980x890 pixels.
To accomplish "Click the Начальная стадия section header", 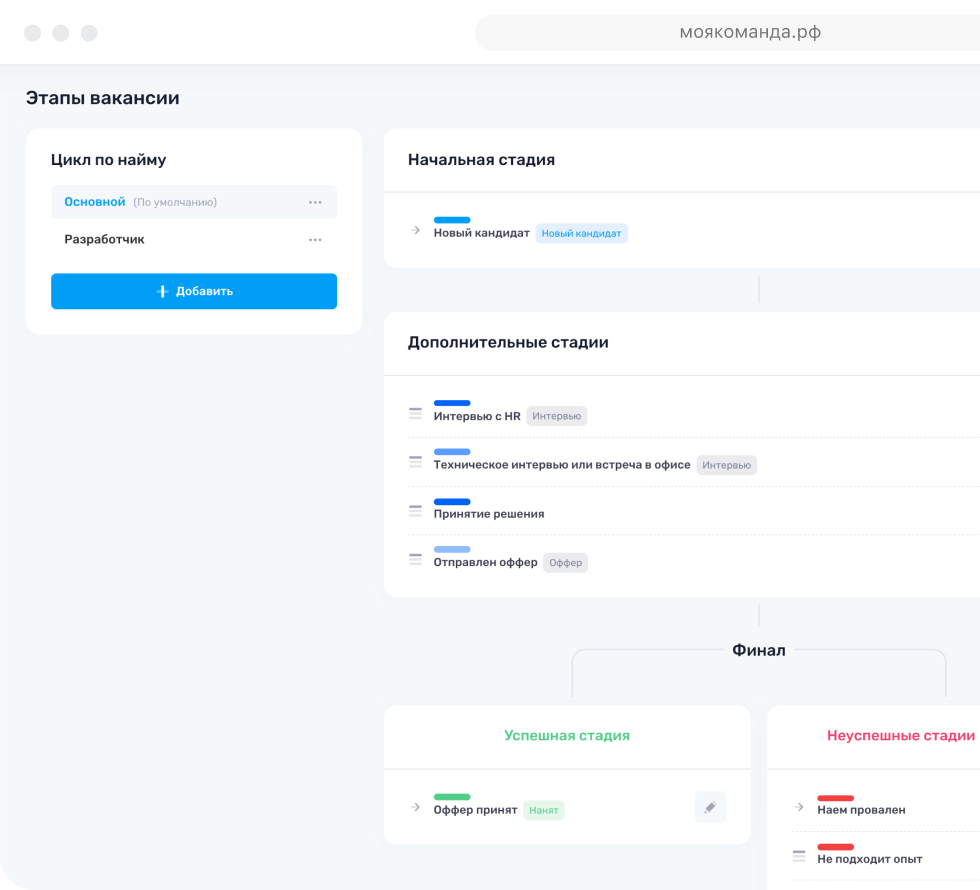I will (481, 160).
